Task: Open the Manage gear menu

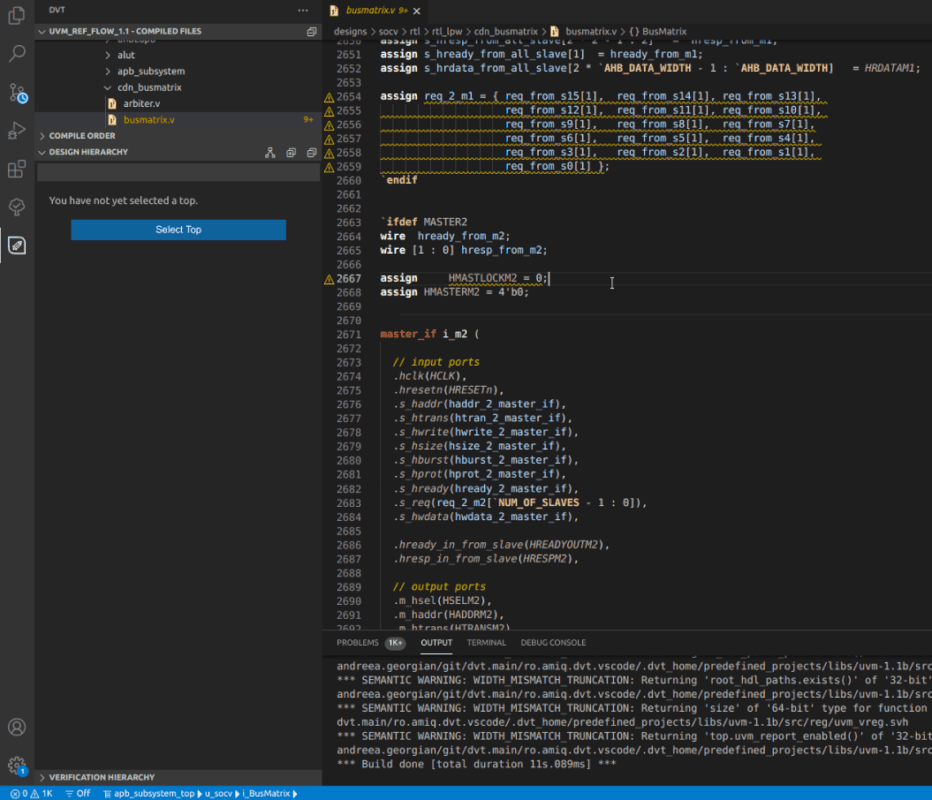Action: coord(15,762)
